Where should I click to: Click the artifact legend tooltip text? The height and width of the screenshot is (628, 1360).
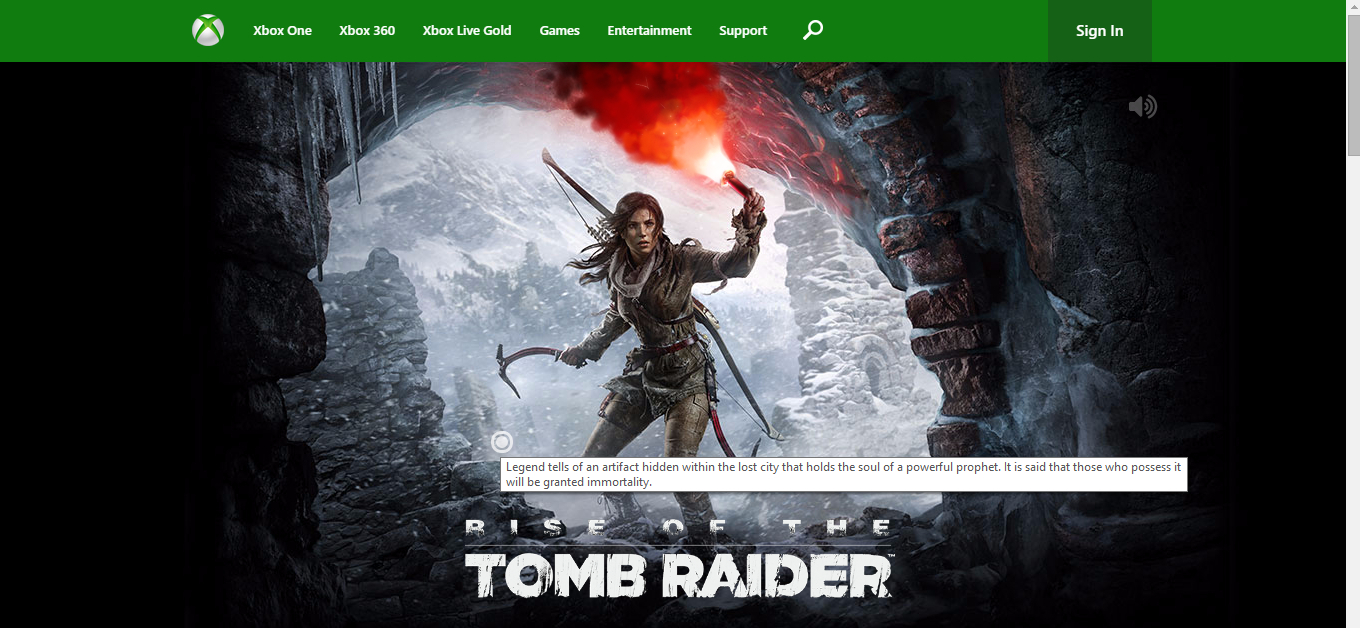843,474
